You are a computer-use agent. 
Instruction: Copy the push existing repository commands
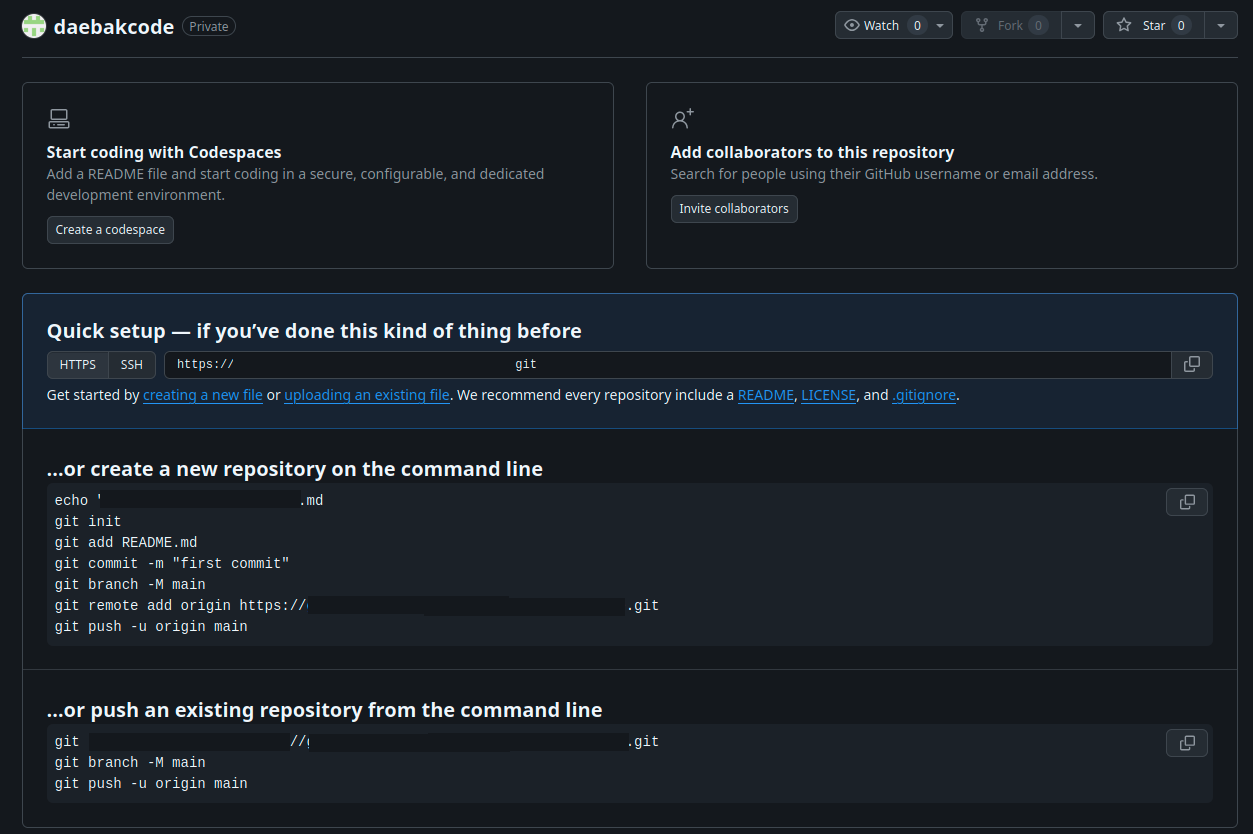point(1186,743)
